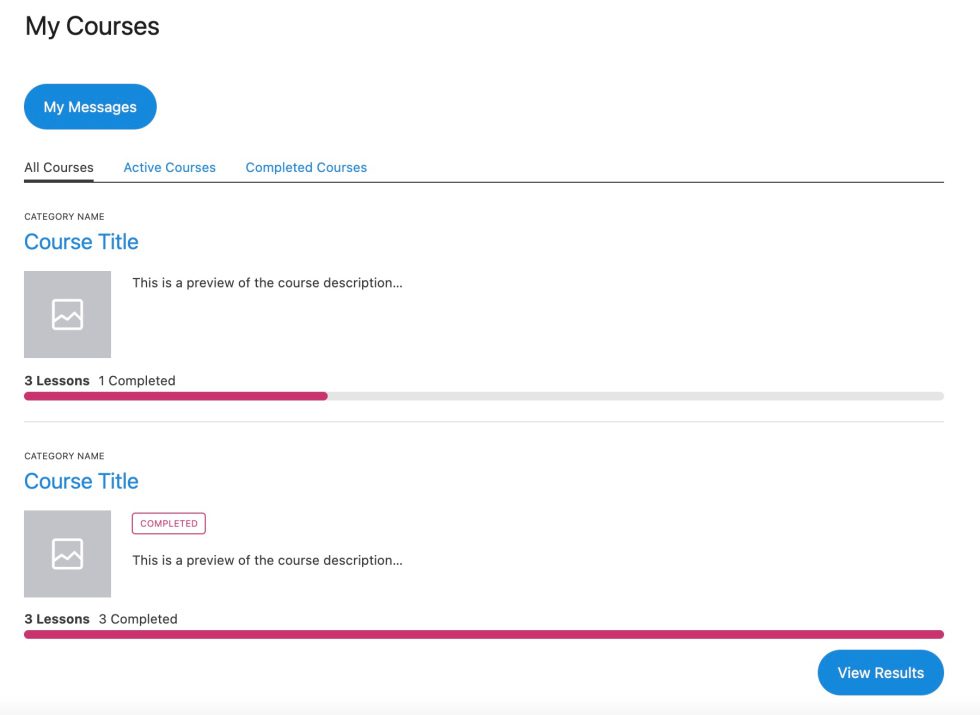Click the completed course's description preview text
Image resolution: width=980 pixels, height=715 pixels.
268,561
